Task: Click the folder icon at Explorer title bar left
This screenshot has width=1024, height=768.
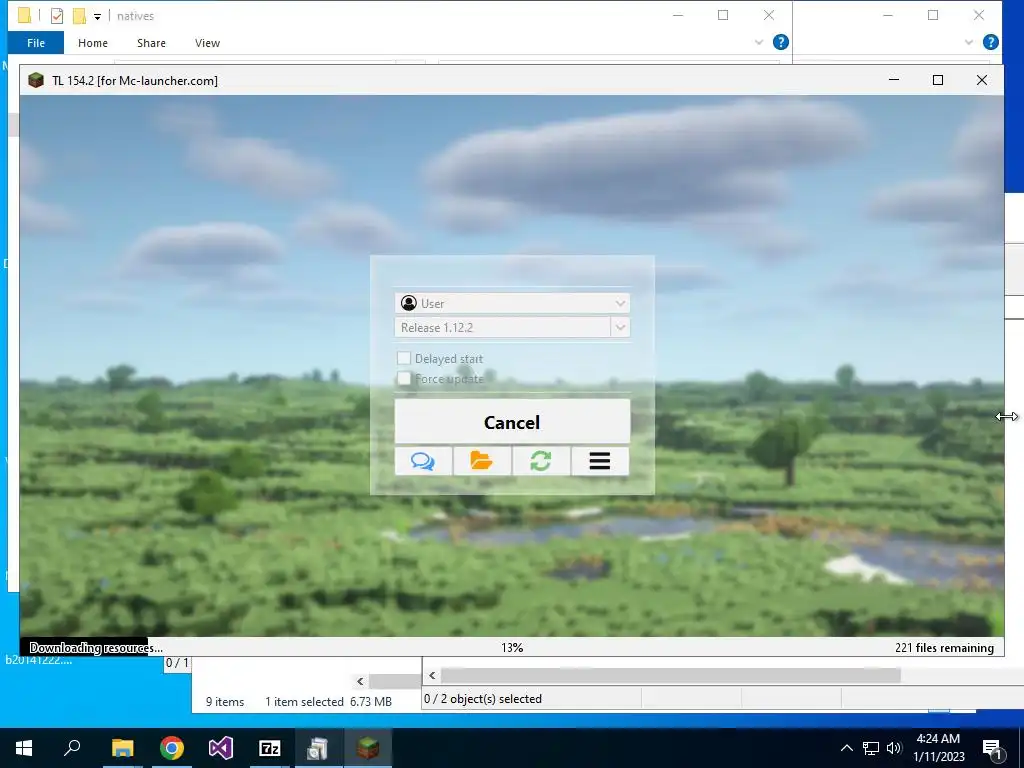Action: (x=24, y=15)
